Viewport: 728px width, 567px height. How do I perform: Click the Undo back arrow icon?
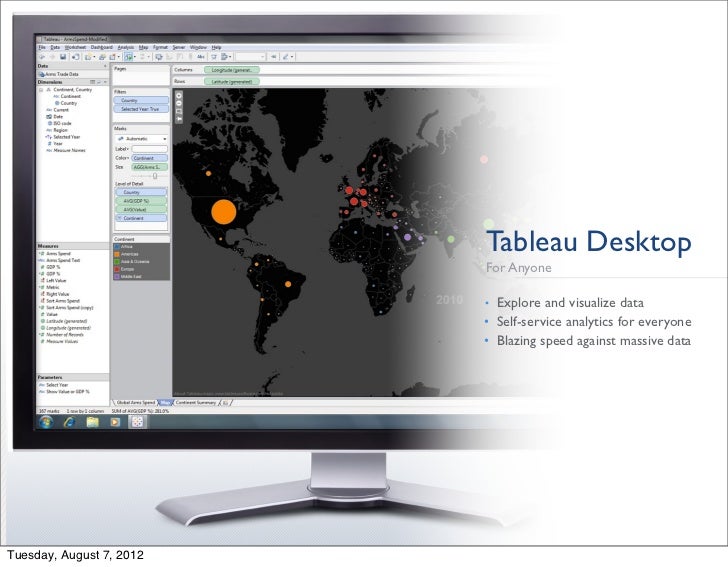42,57
